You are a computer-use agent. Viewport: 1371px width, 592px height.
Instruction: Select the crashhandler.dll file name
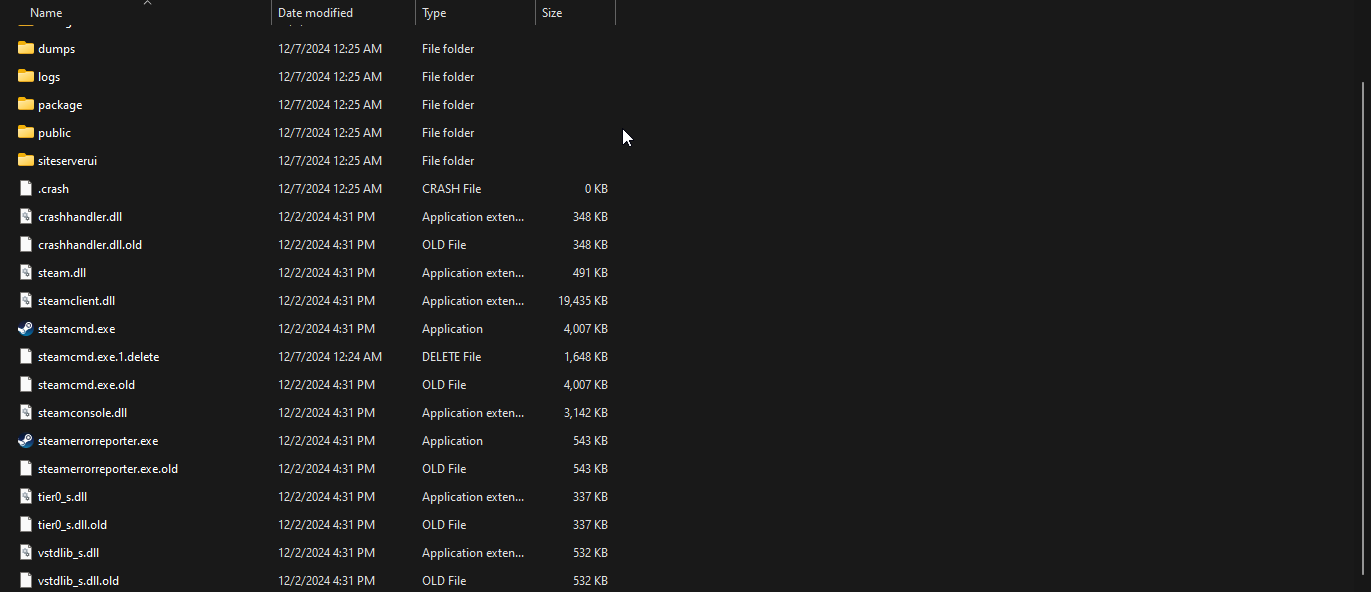[x=80, y=217]
